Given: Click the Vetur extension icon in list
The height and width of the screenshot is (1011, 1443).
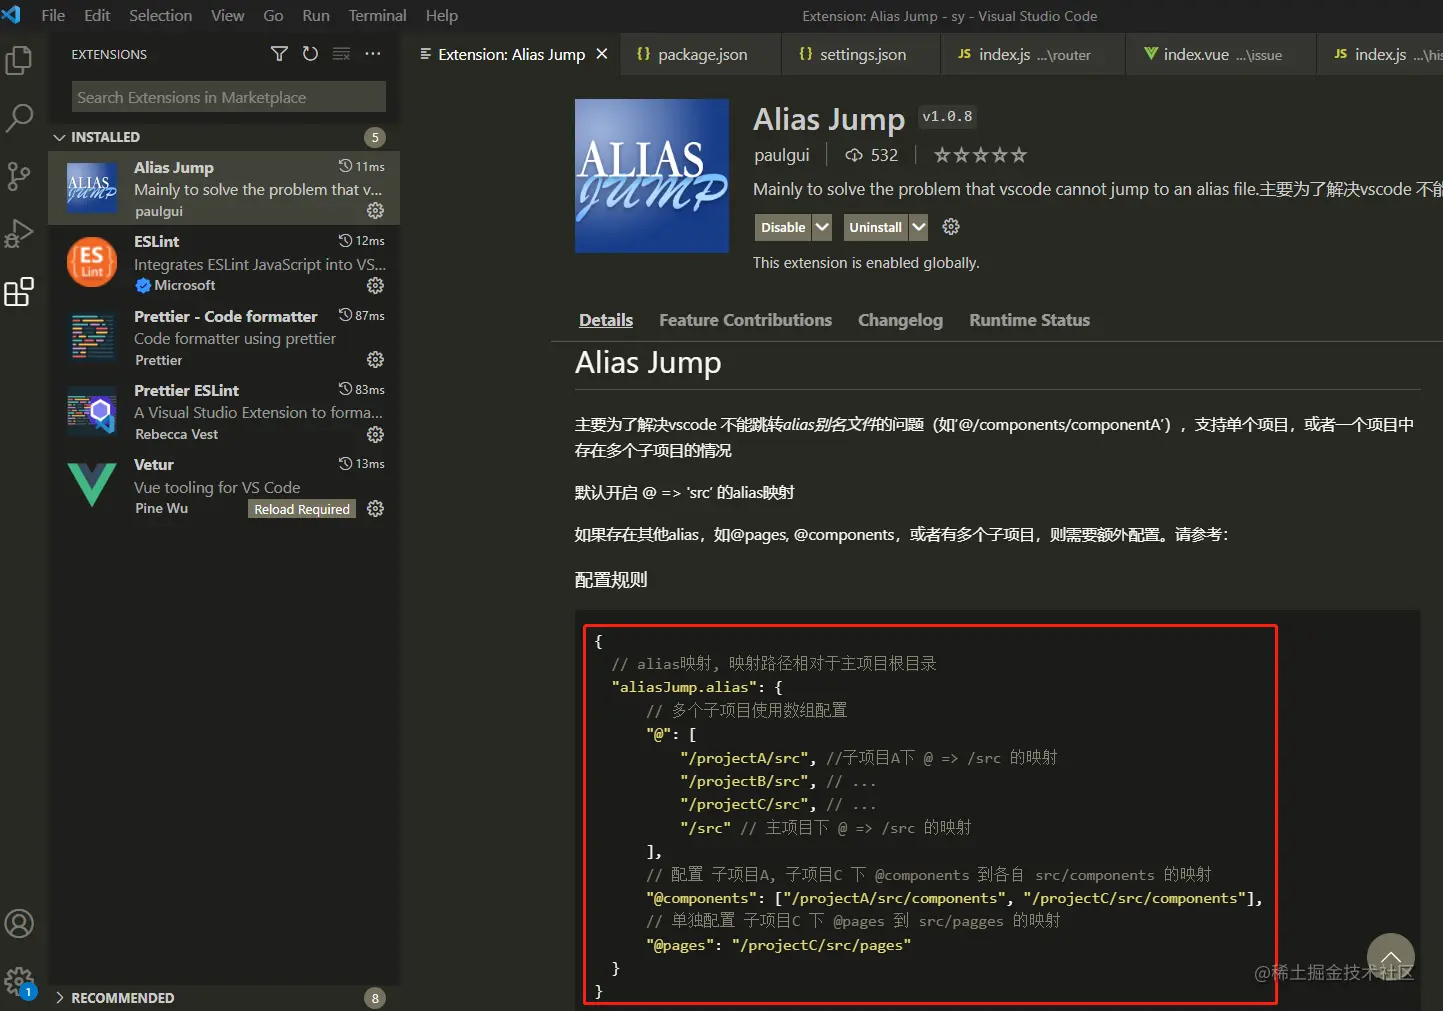Looking at the screenshot, I should click(x=92, y=485).
